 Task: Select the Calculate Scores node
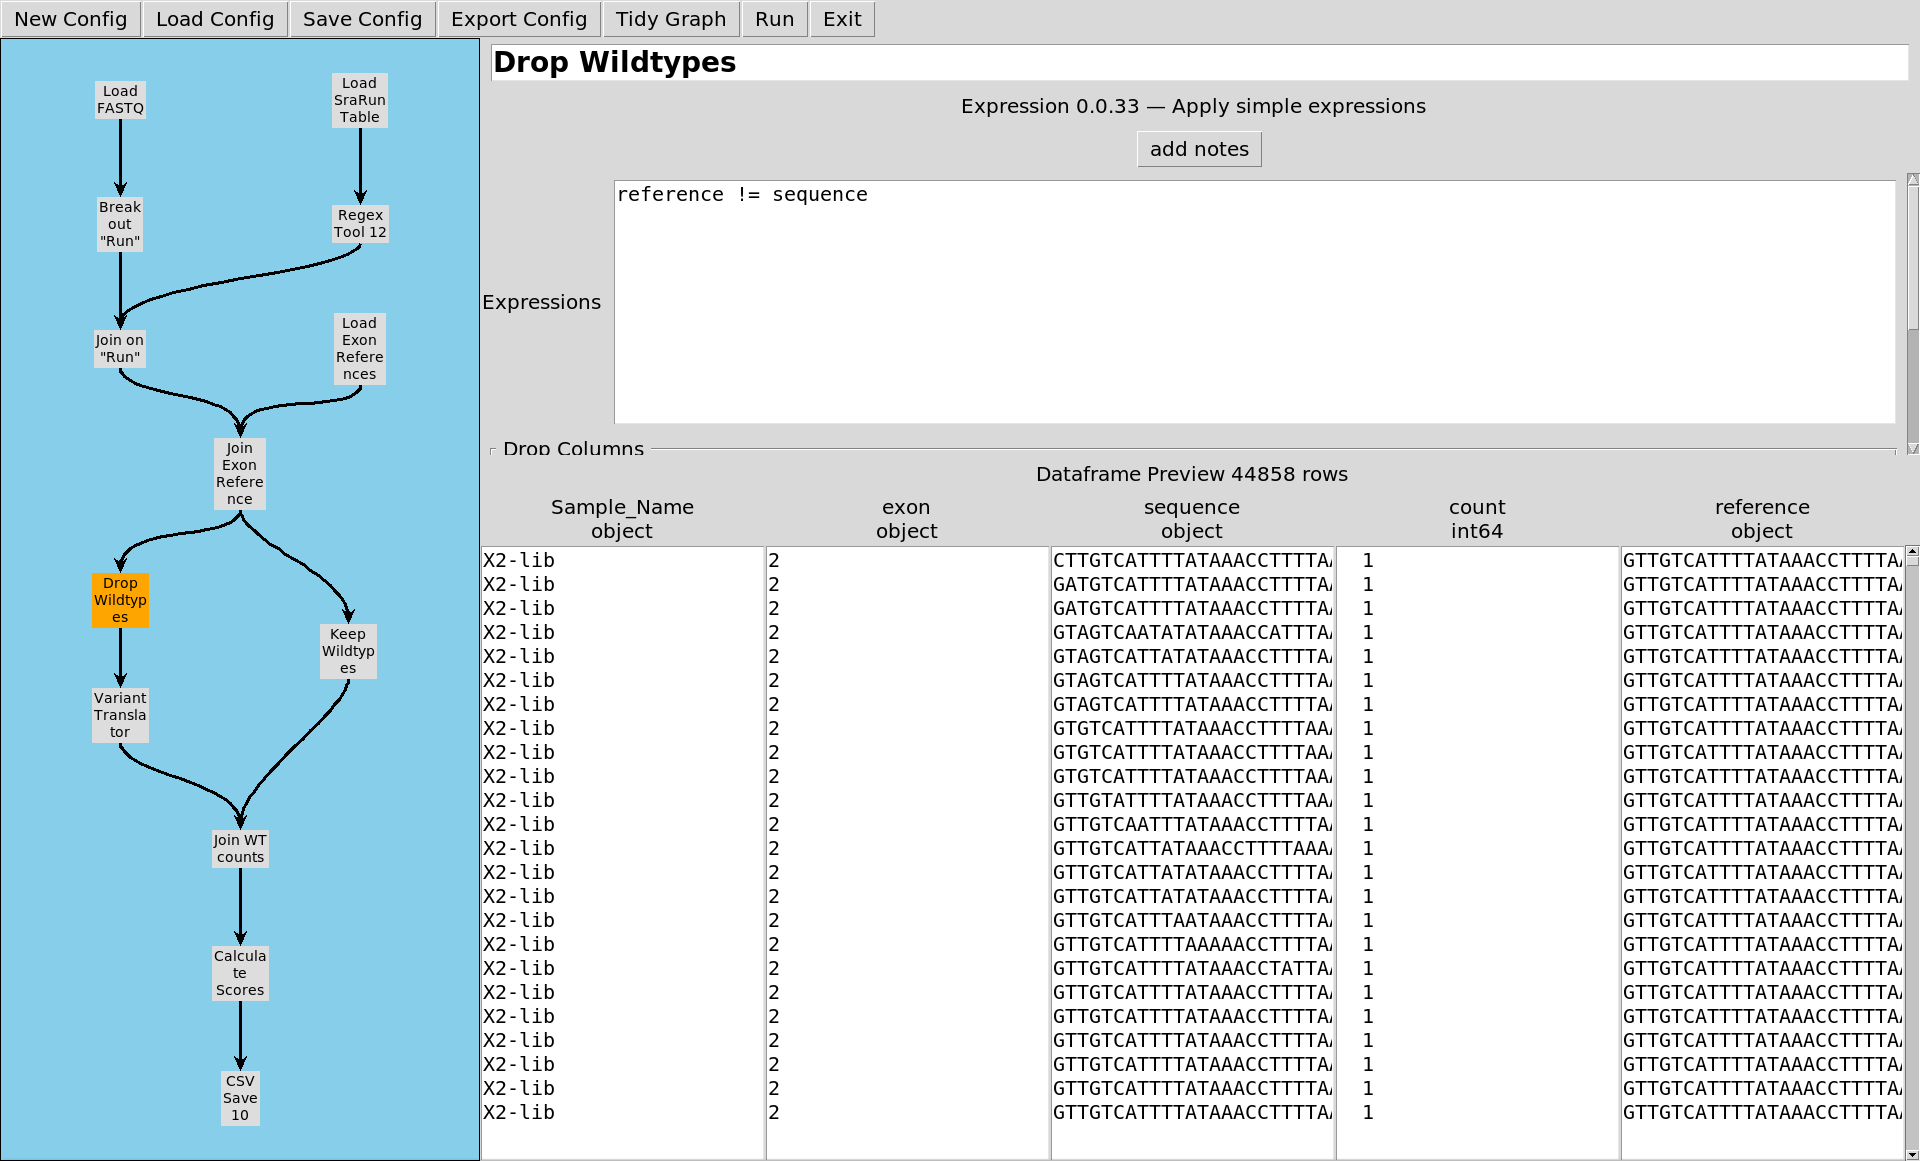pos(240,973)
